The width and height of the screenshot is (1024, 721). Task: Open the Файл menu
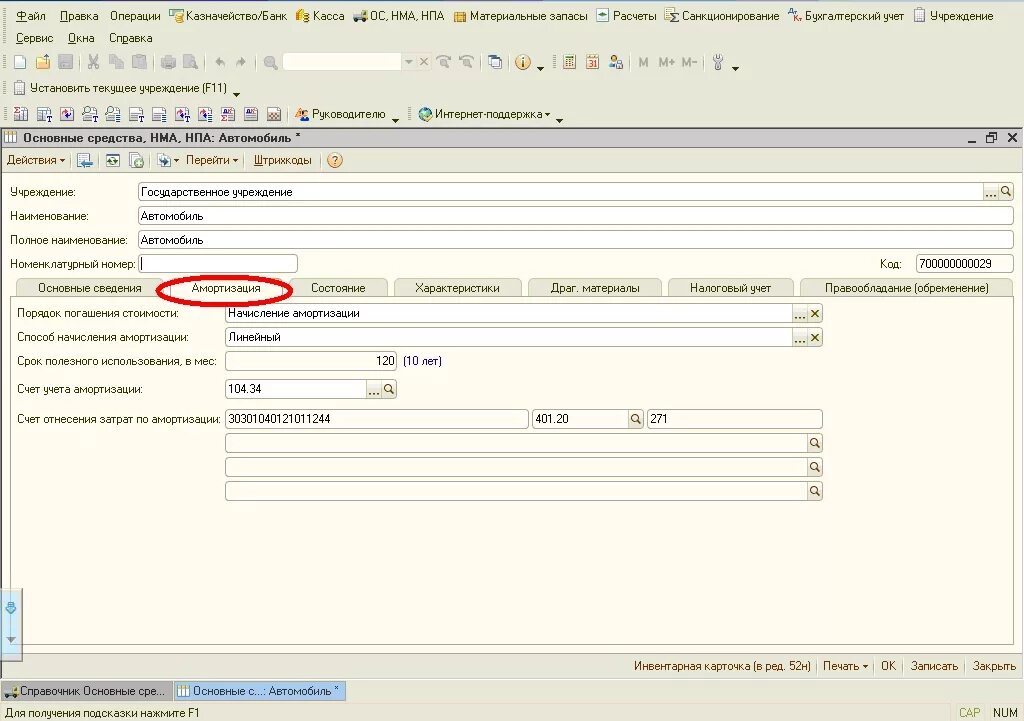(31, 16)
